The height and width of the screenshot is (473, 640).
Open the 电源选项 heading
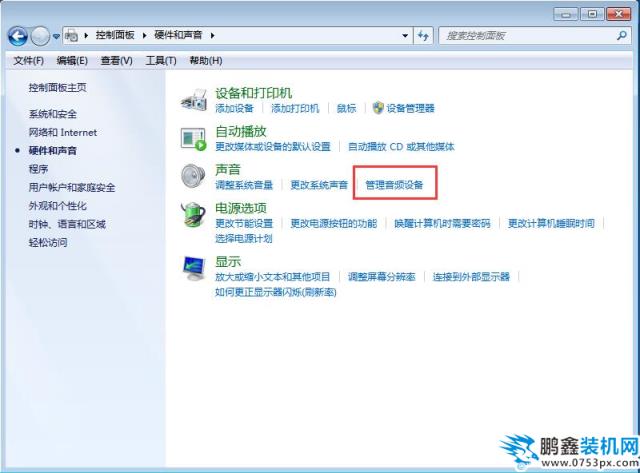coord(241,208)
